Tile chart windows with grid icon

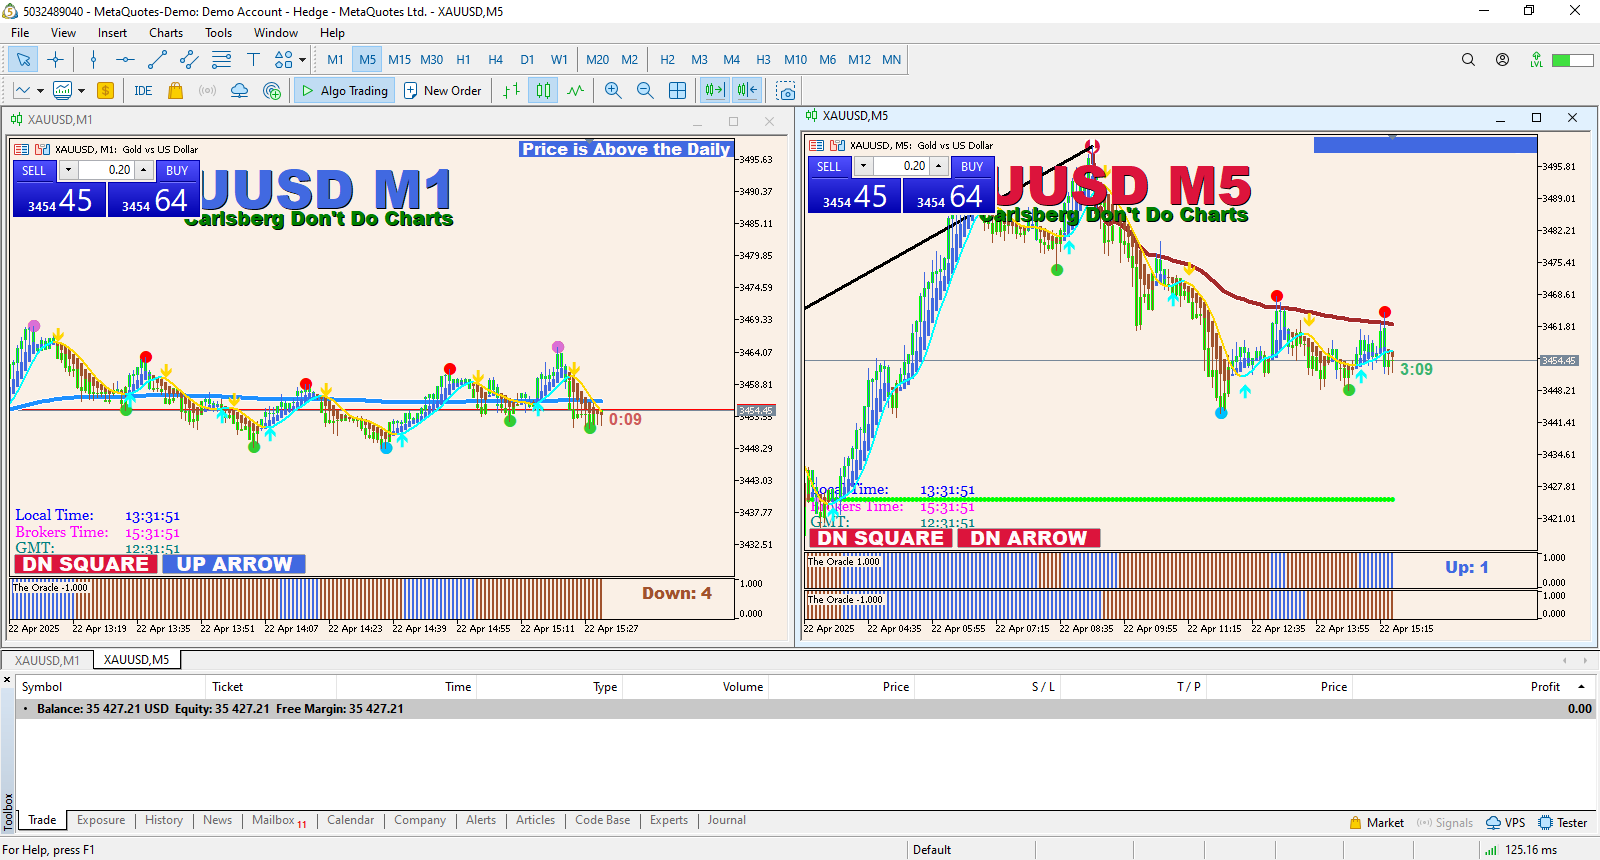[677, 91]
